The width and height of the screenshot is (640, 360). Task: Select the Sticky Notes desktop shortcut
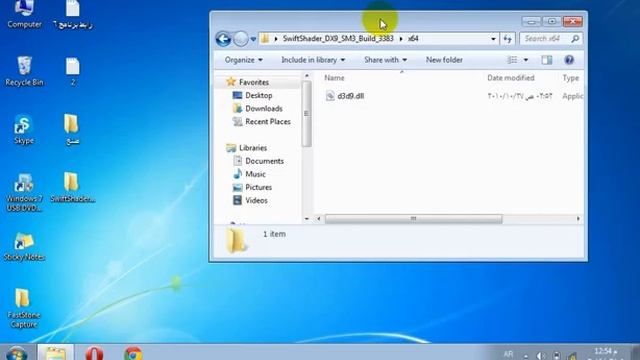click(x=24, y=247)
